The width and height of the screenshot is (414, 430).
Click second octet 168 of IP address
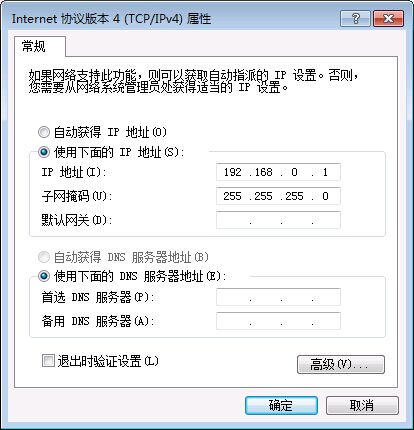click(263, 172)
